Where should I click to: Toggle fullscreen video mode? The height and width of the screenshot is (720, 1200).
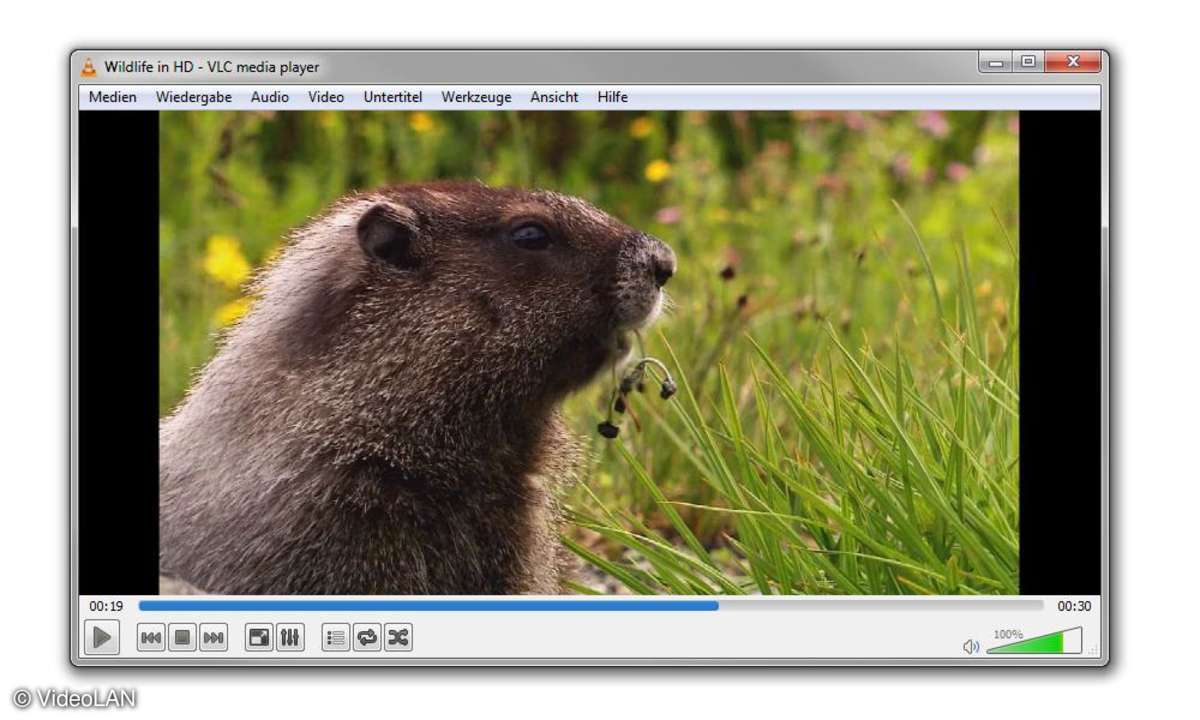[259, 638]
